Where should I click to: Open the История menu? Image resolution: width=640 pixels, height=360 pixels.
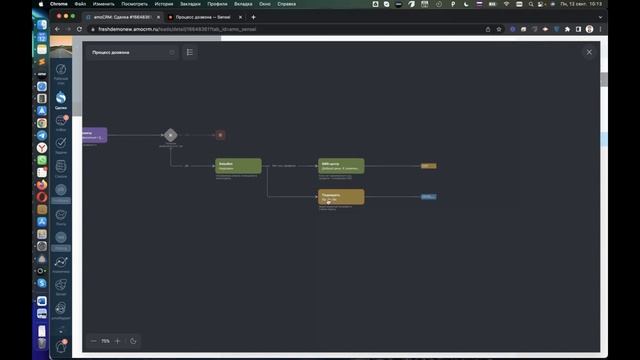tap(164, 4)
